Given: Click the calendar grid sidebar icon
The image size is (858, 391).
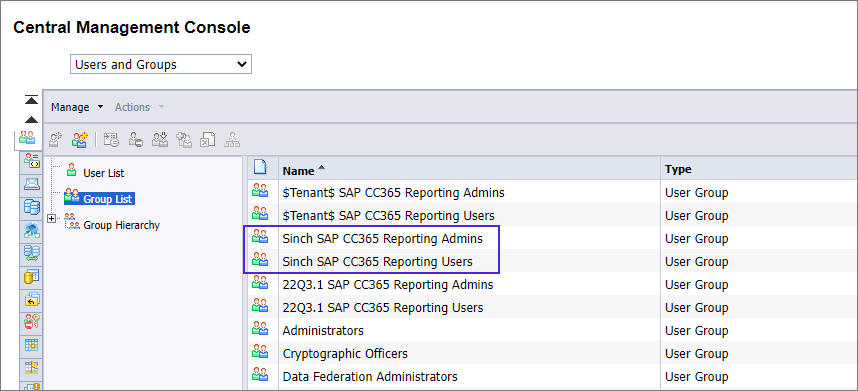Looking at the screenshot, I should tap(32, 345).
